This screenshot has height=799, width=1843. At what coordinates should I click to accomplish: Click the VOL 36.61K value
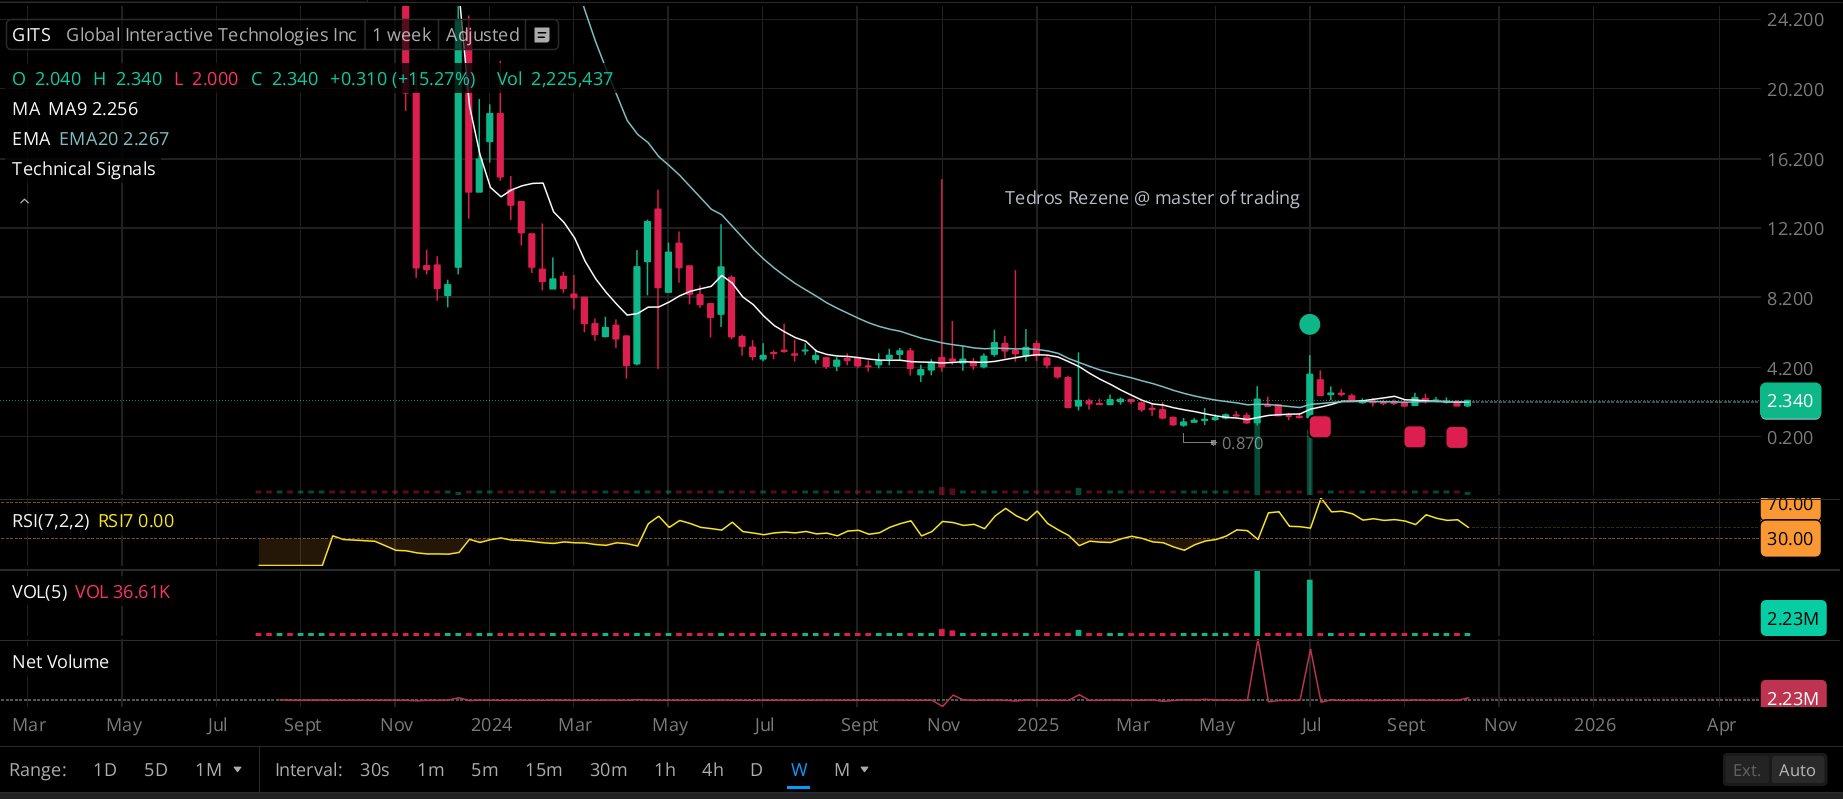[122, 591]
